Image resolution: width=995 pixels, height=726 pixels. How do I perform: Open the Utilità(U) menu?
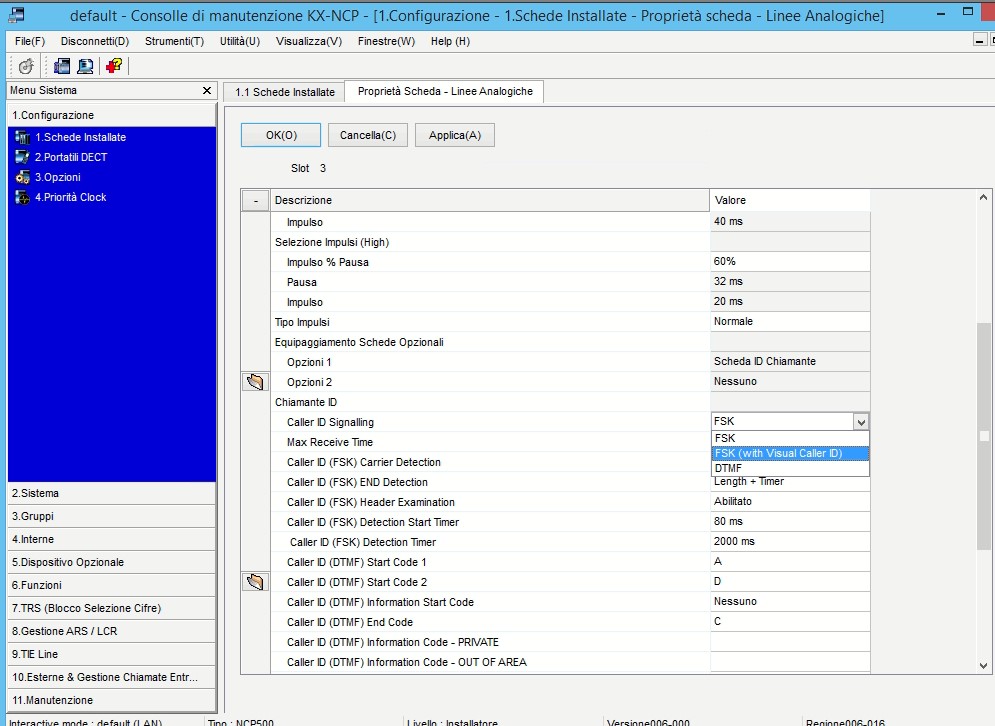coord(240,41)
